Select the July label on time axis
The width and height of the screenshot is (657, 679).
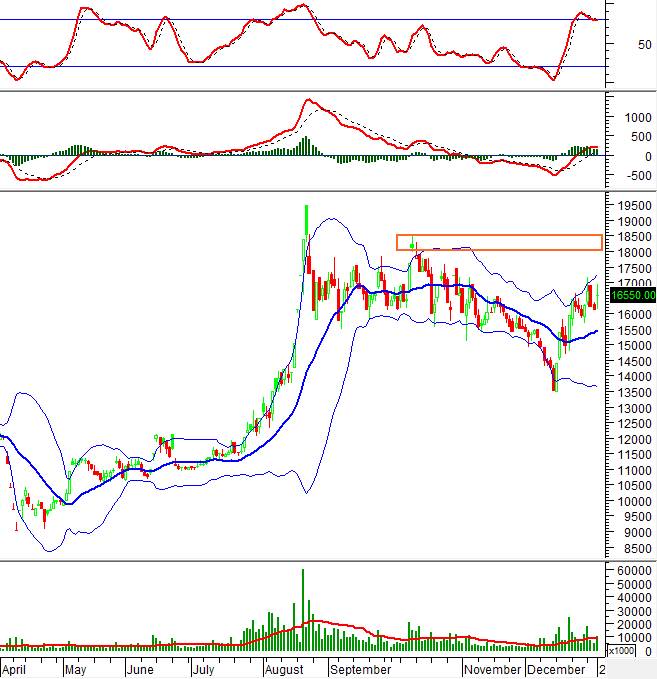[204, 669]
